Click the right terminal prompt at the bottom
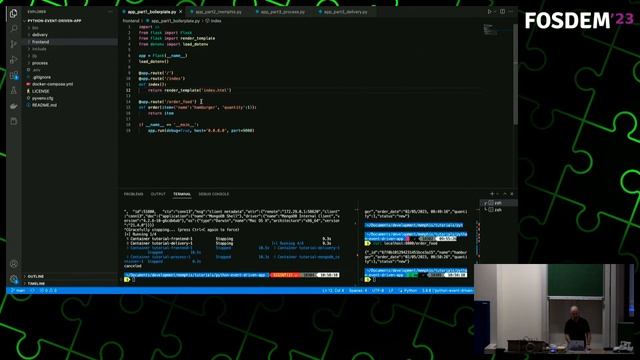This screenshot has height=360, width=640. pyautogui.click(x=373, y=280)
